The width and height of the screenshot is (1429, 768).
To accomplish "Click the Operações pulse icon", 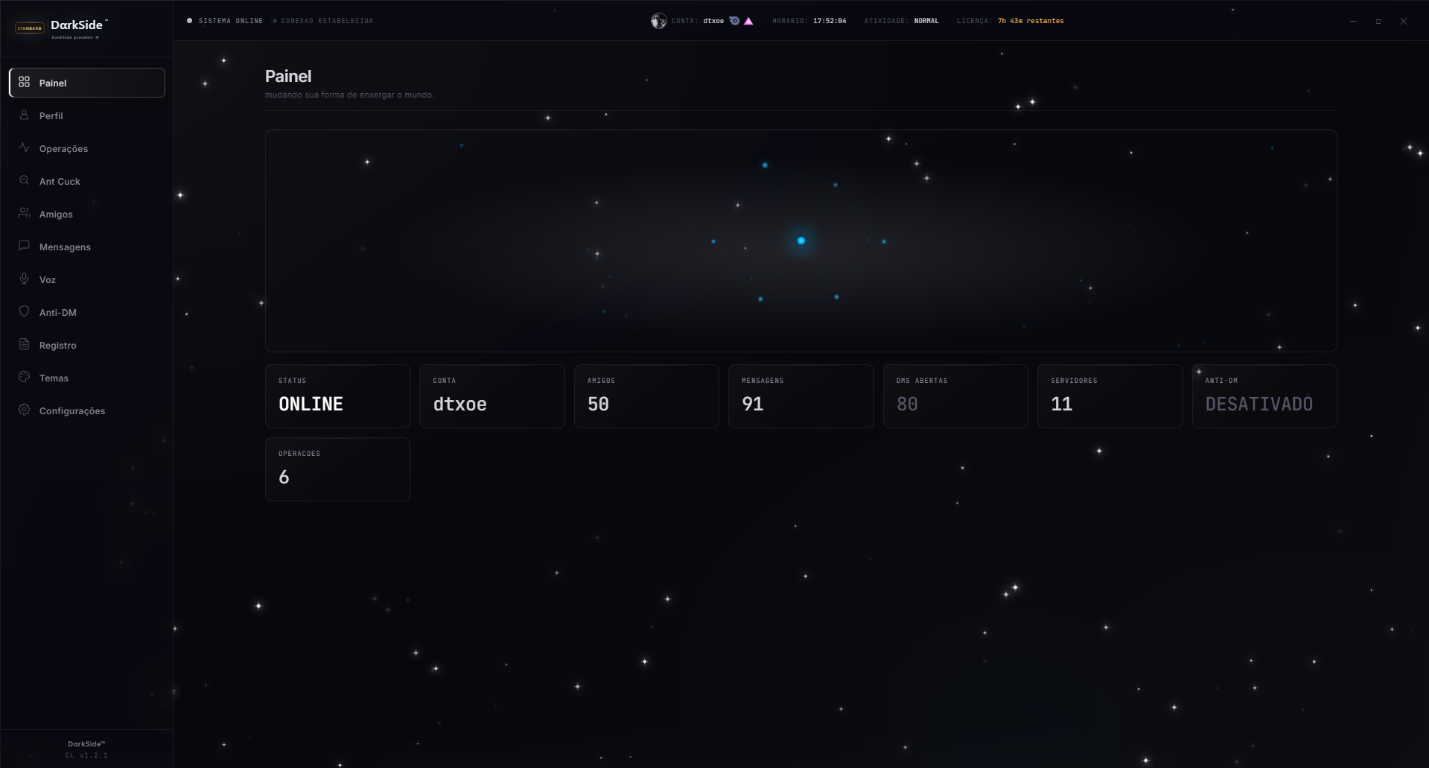I will pos(24,148).
